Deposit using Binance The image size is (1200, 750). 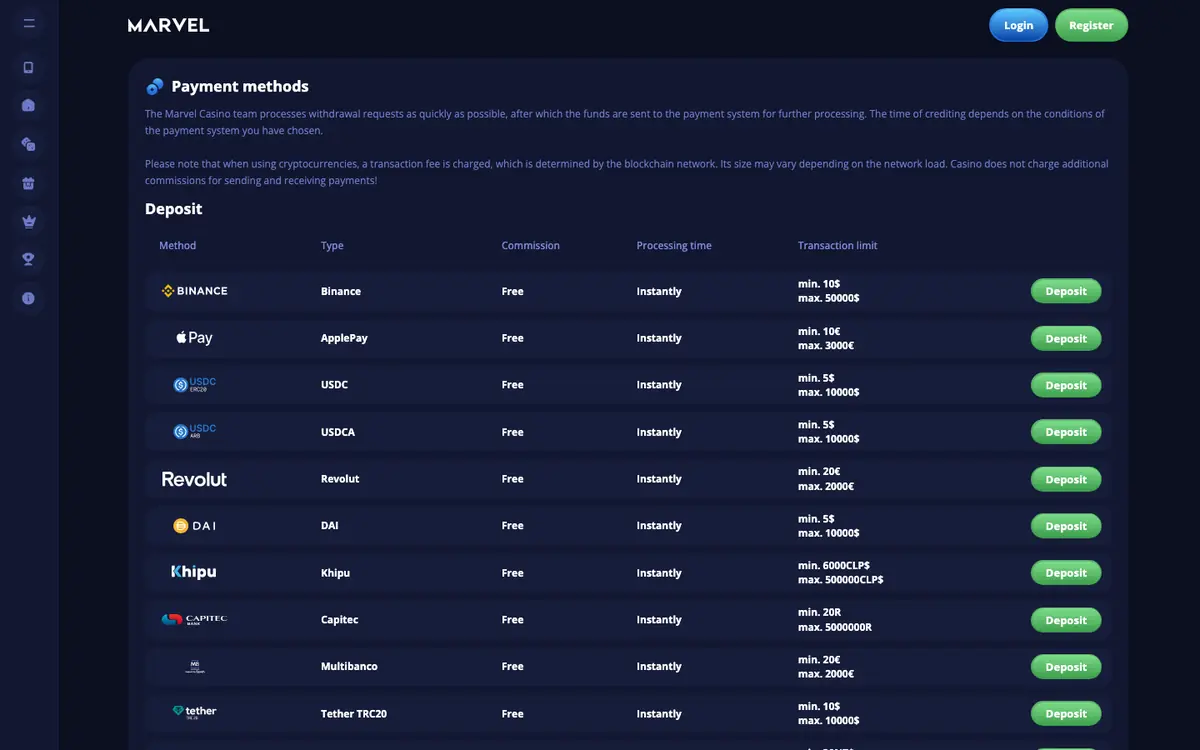[x=1066, y=291]
